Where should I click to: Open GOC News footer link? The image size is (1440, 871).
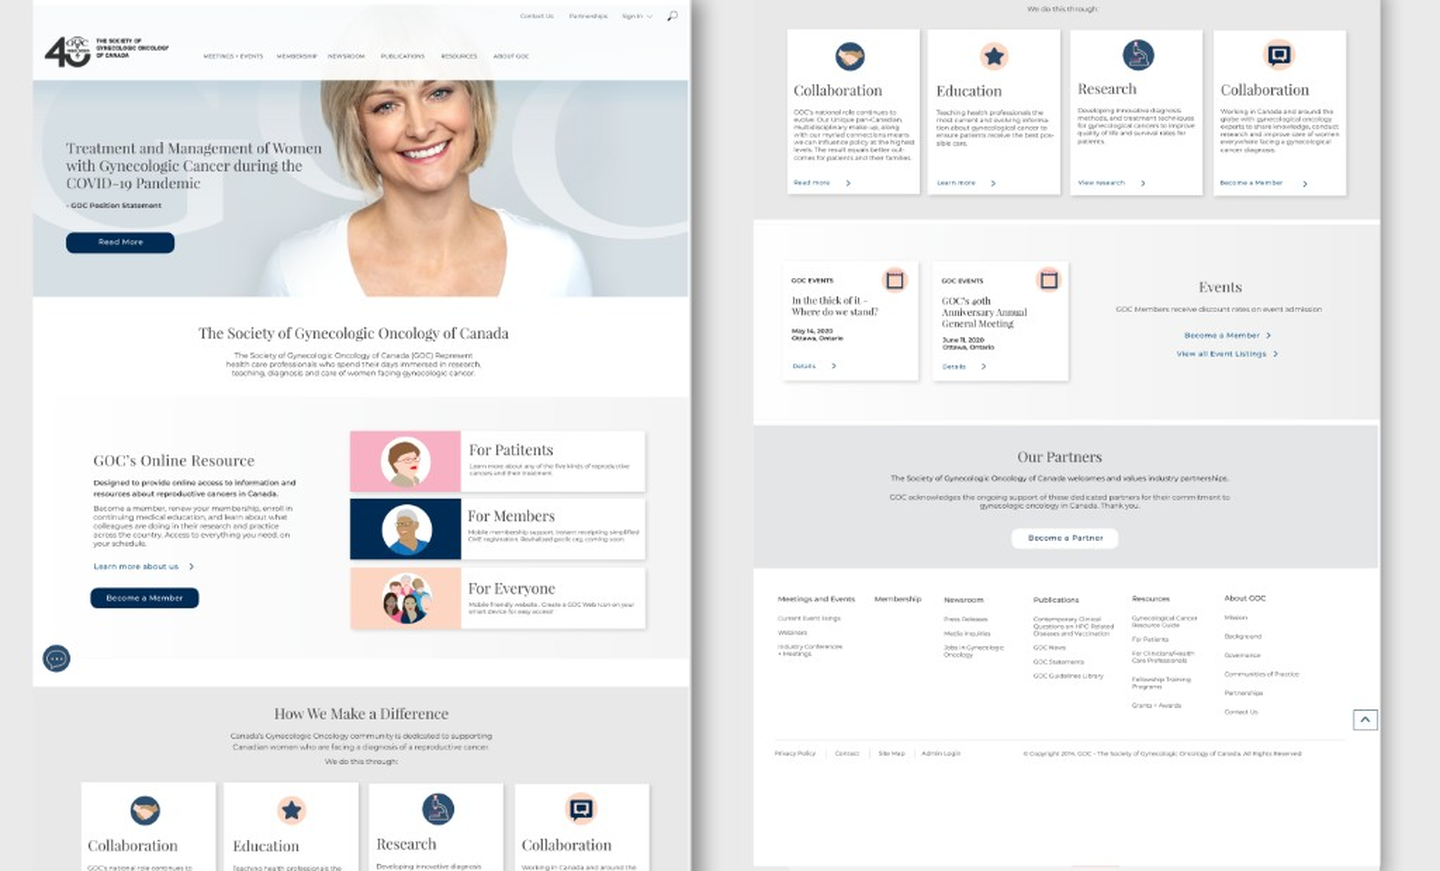(x=1049, y=647)
